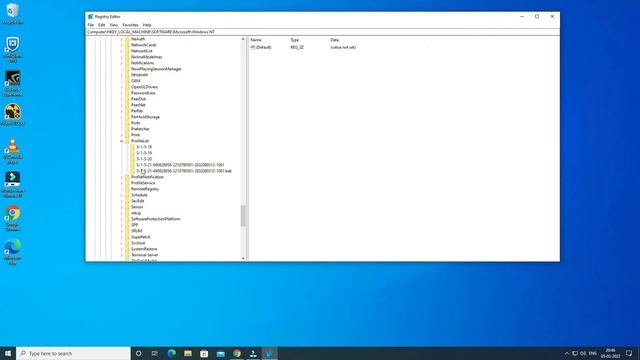Expand the Notifications key
Image resolution: width=640 pixels, height=360 pixels.
click(x=122, y=63)
